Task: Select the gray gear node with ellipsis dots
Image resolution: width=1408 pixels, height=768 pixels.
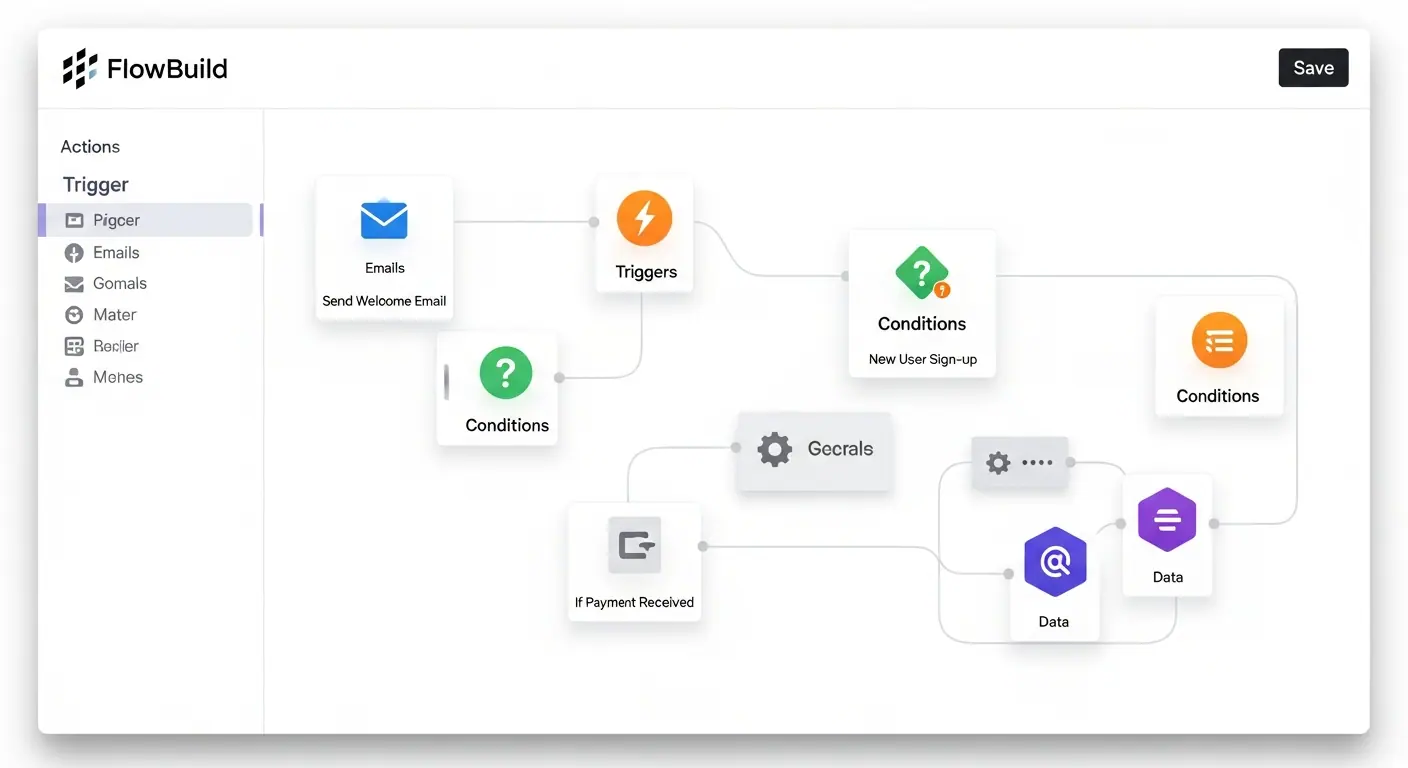Action: pyautogui.click(x=1020, y=462)
